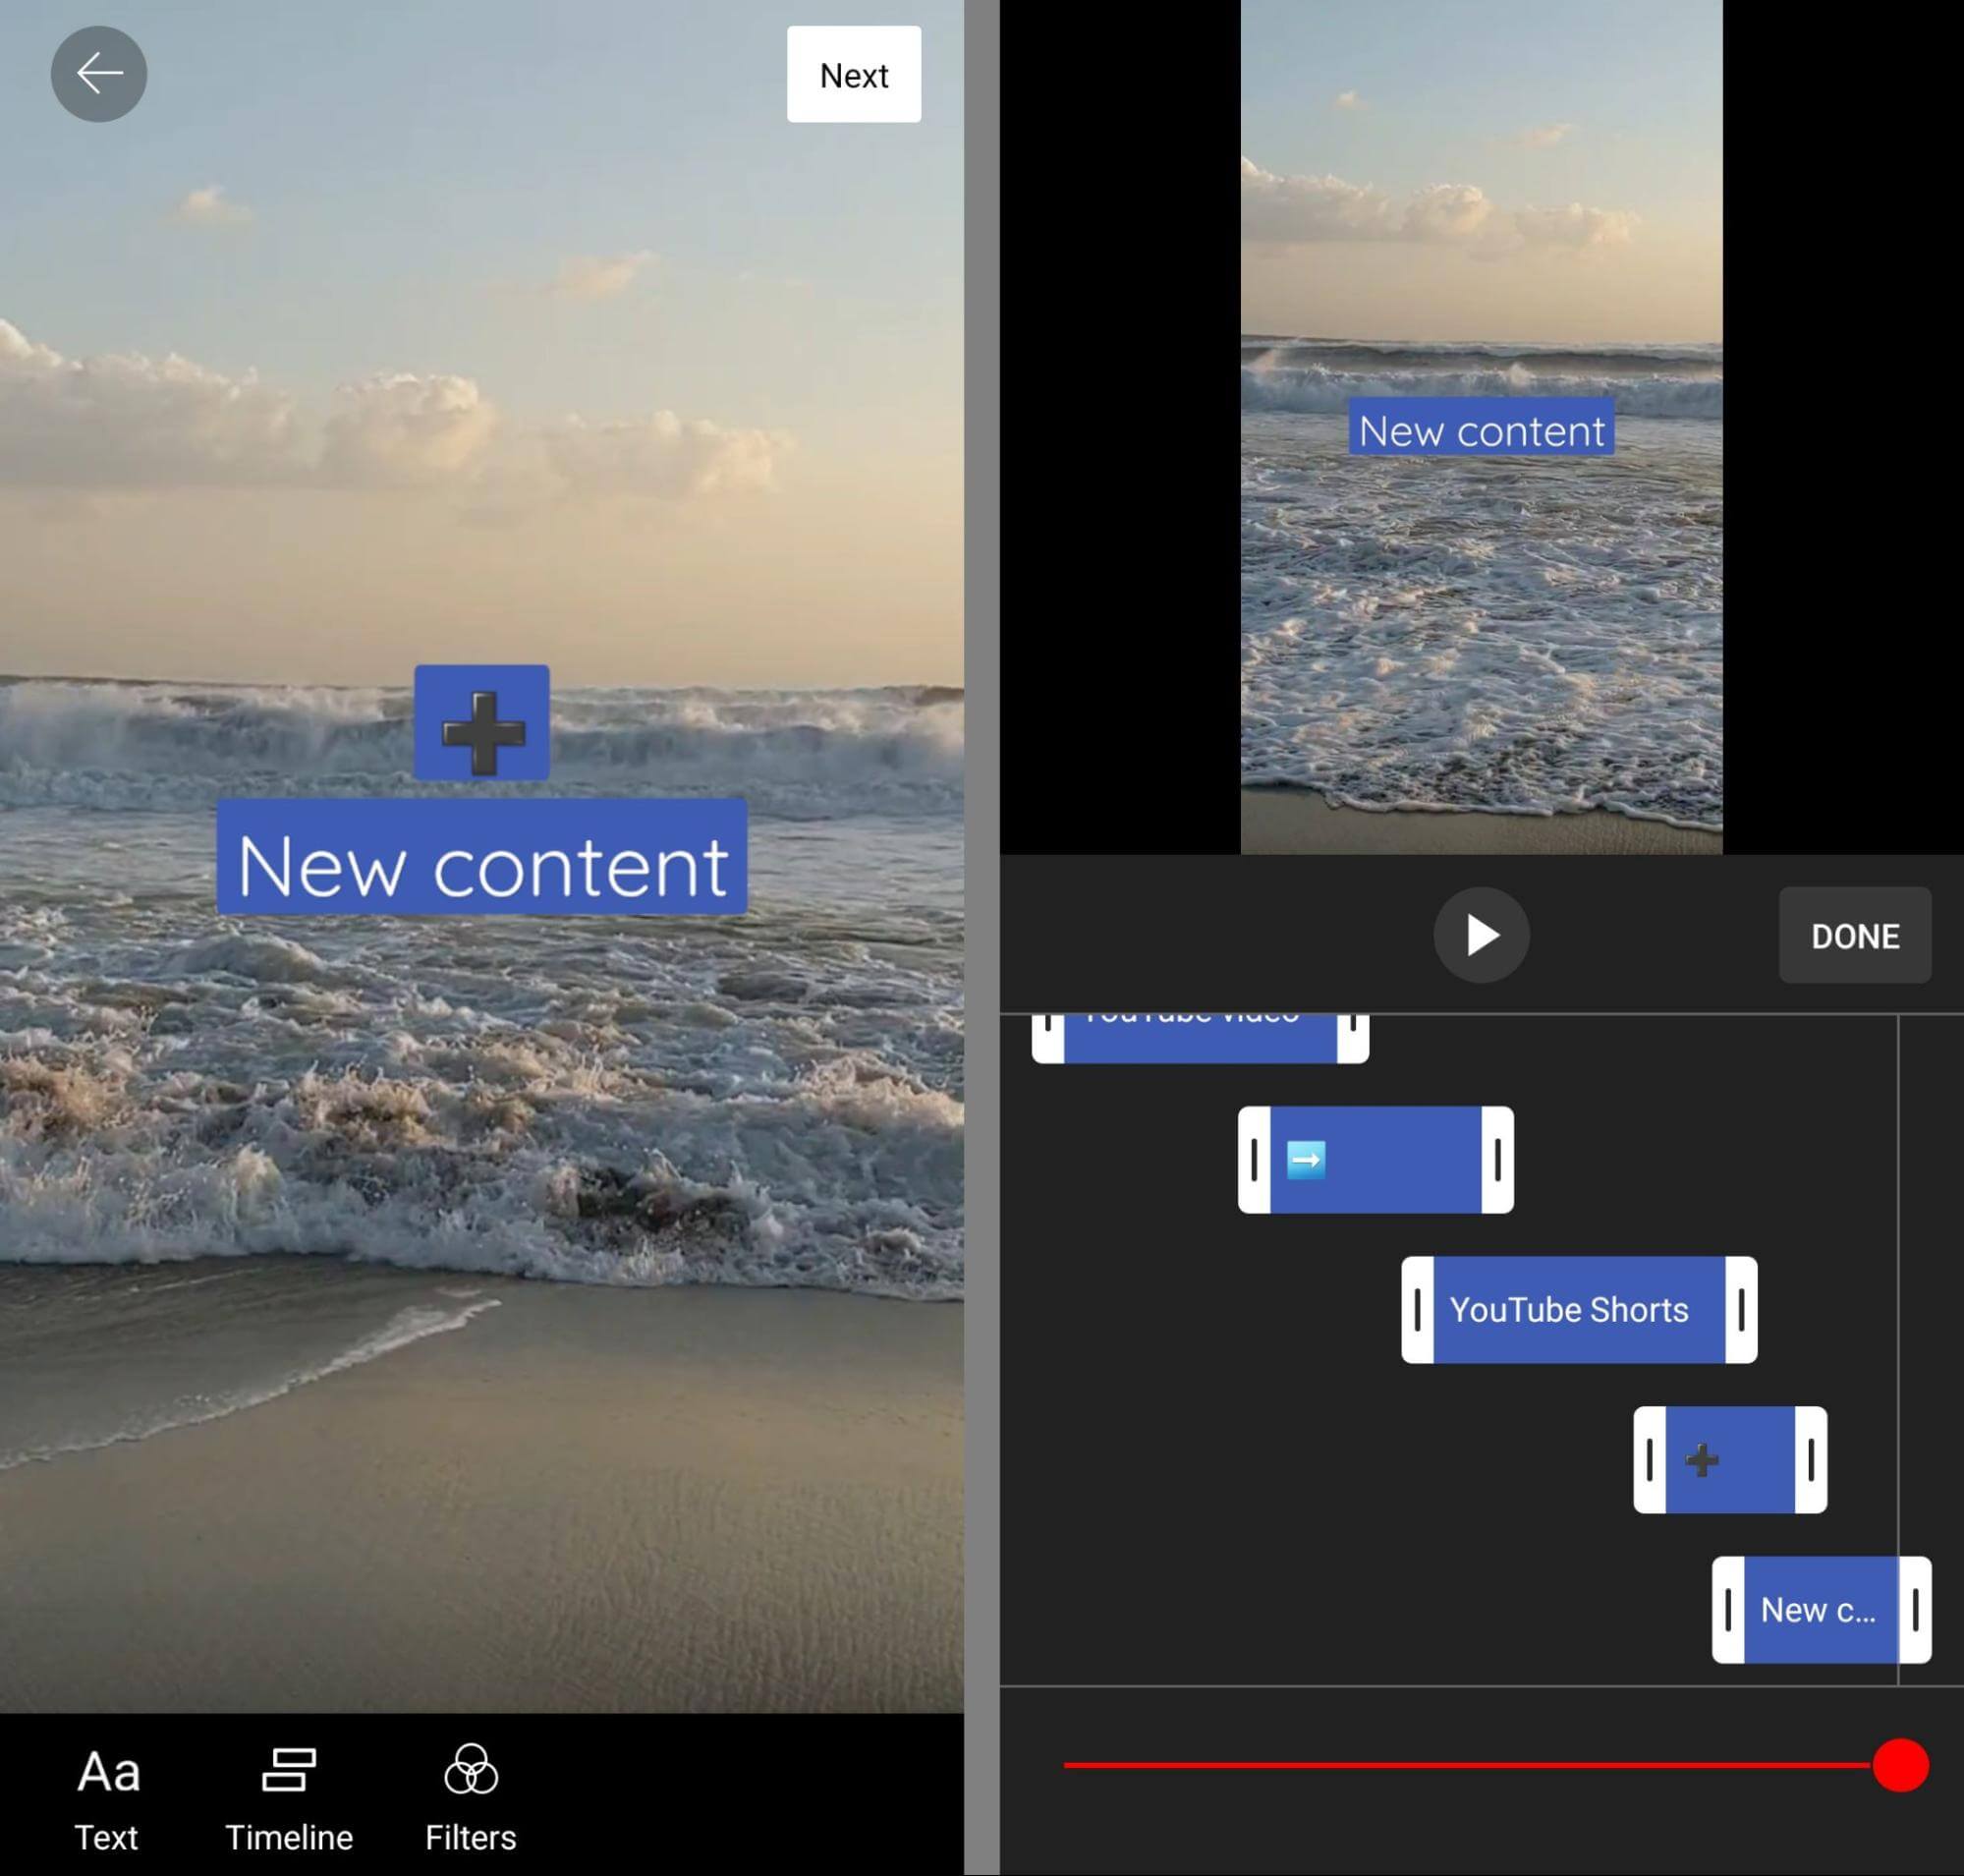
Task: Click the plus icon on timeline clip
Action: (x=1703, y=1458)
